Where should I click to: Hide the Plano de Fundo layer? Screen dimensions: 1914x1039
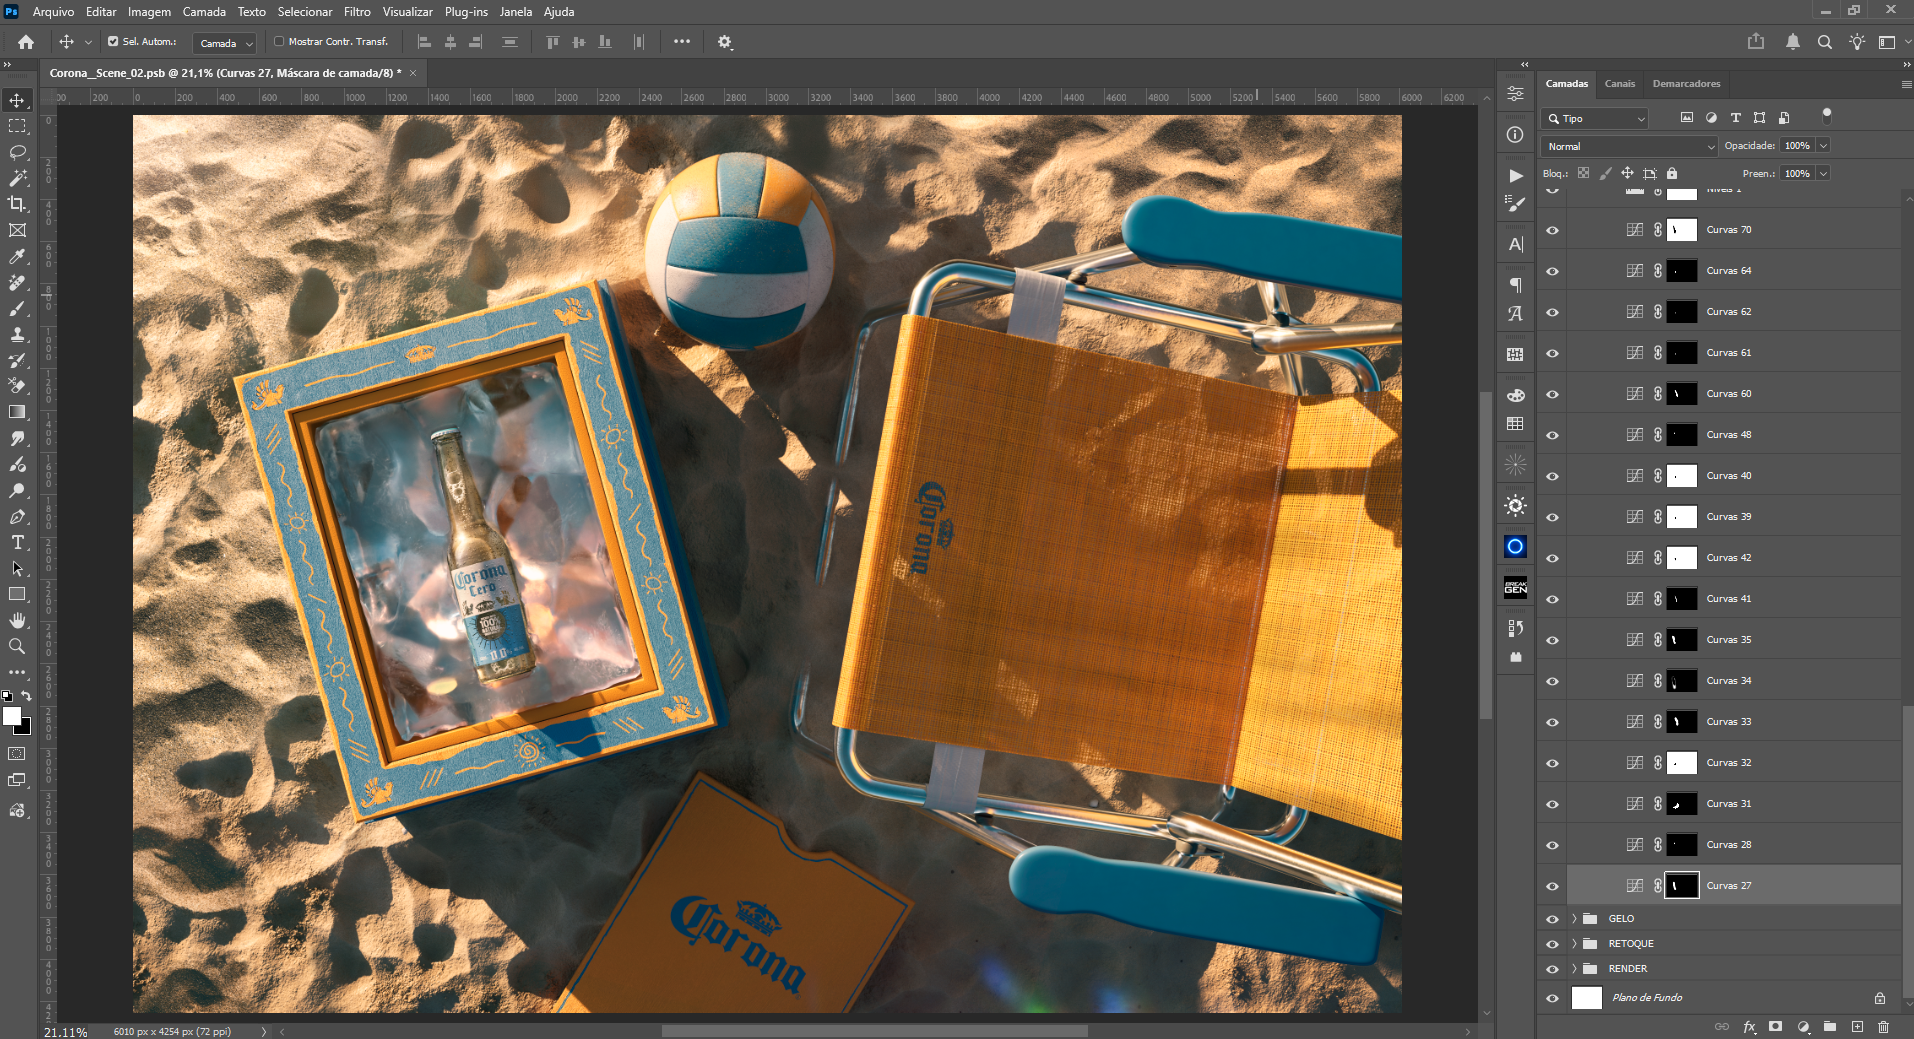(1553, 998)
